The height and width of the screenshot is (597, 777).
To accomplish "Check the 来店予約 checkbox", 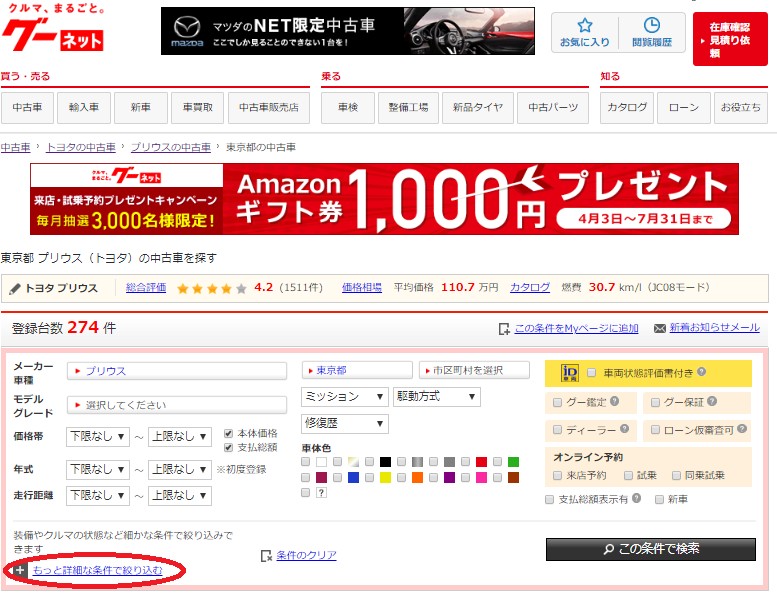I will pos(557,476).
